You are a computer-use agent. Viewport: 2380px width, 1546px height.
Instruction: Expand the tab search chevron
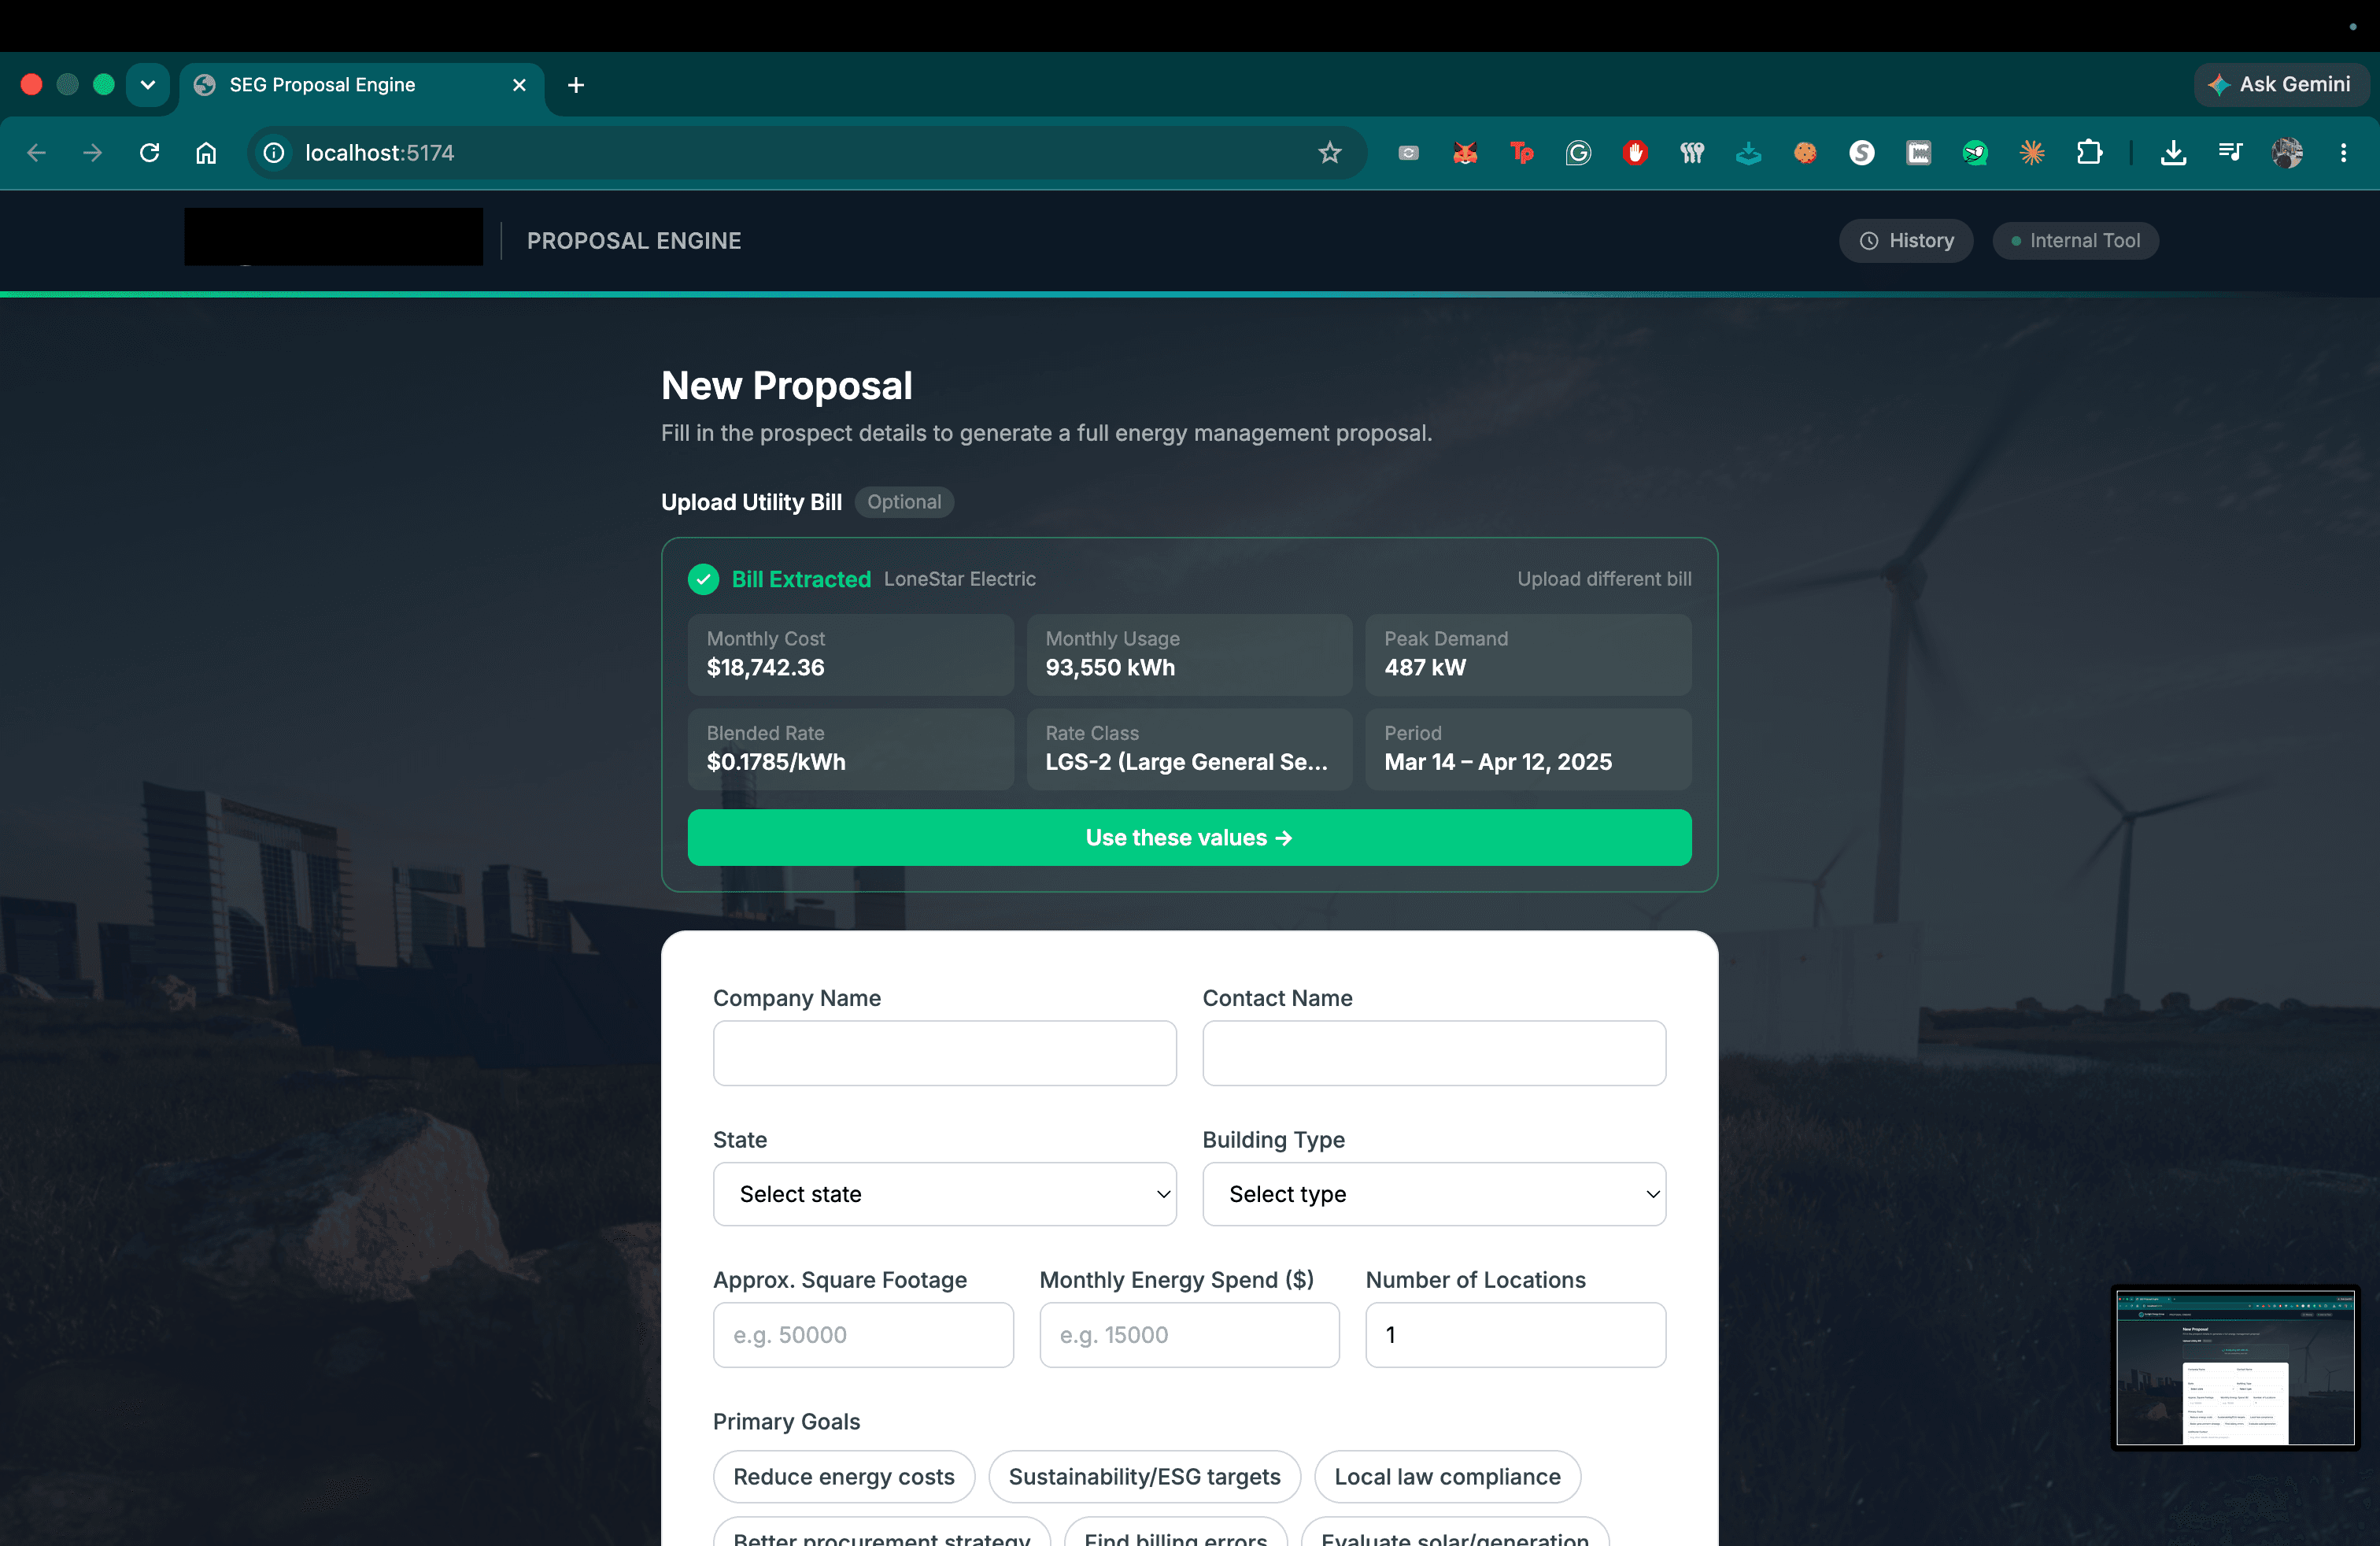pos(148,85)
